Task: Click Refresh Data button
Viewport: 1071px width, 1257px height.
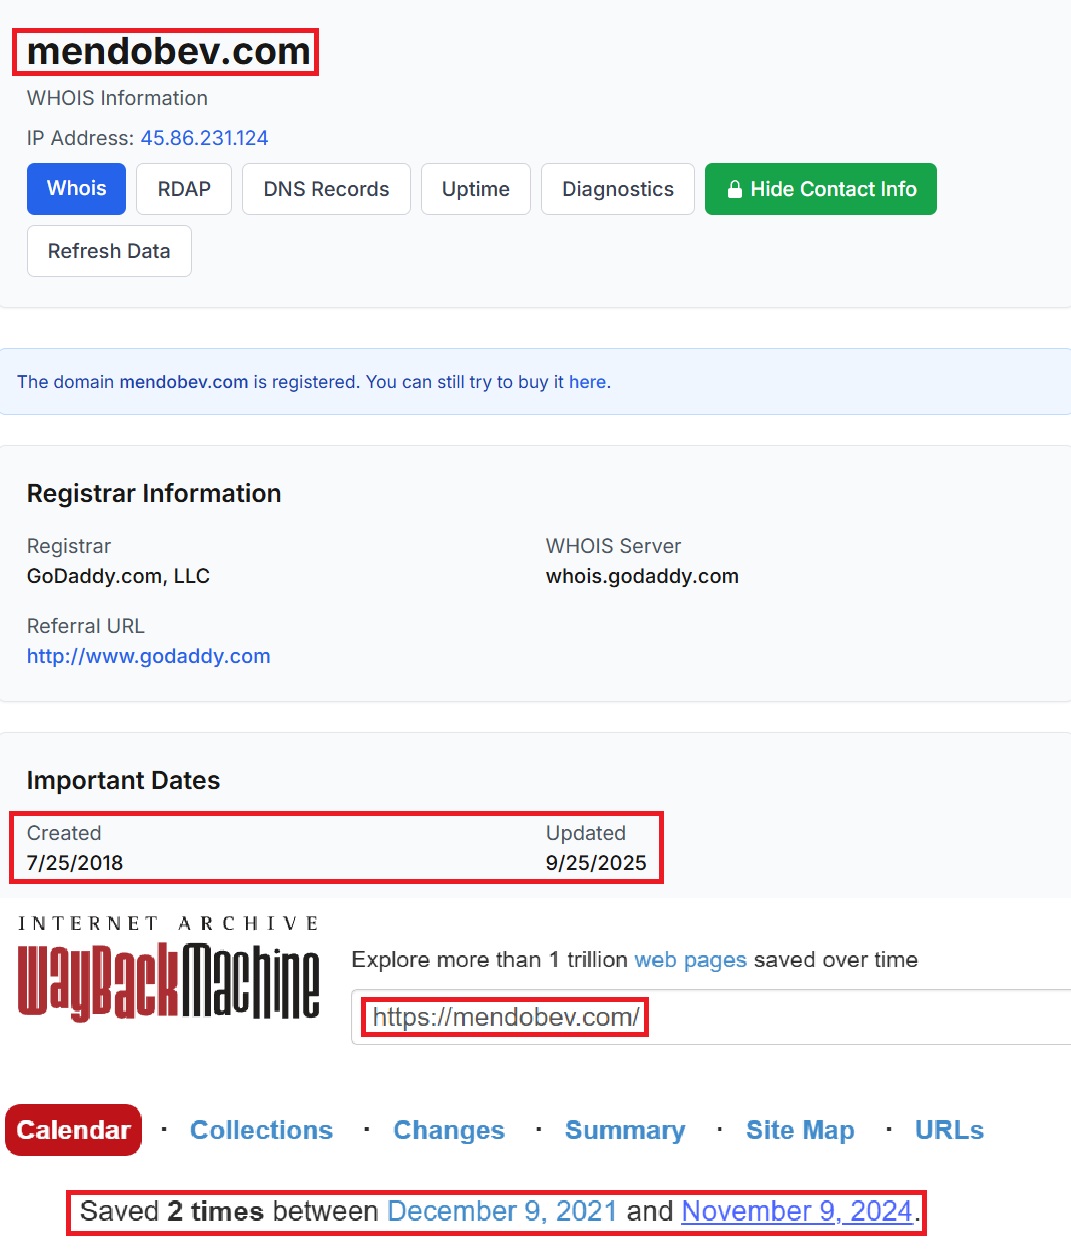Action: 109,251
